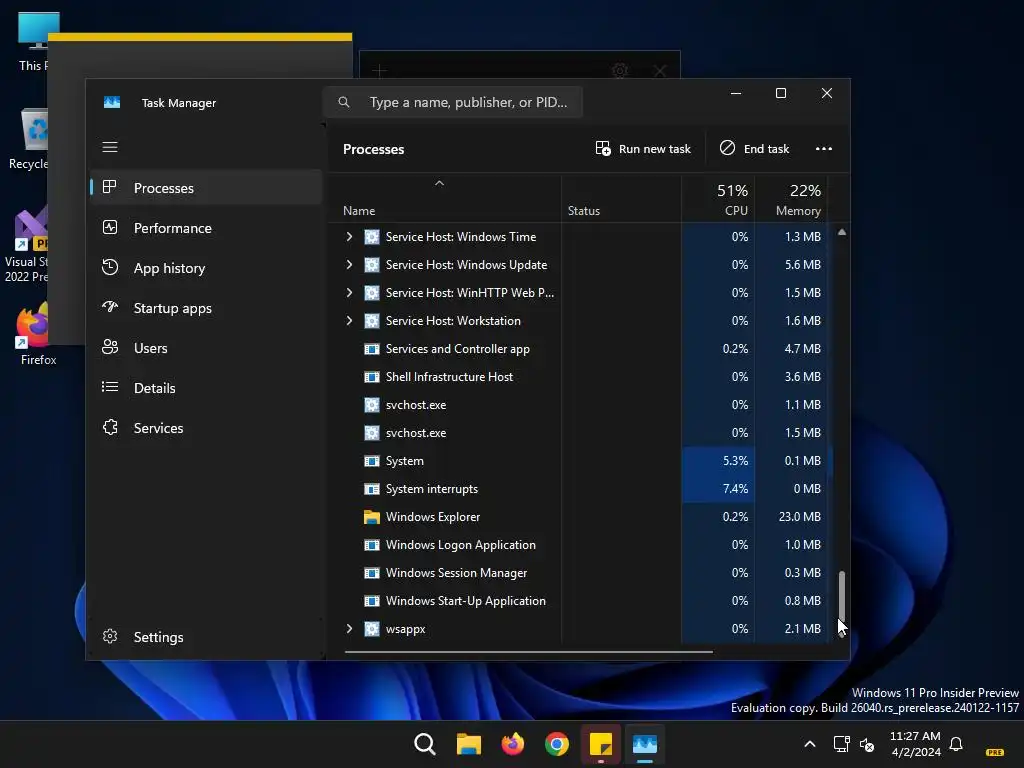The width and height of the screenshot is (1024, 768).
Task: Click the network display icon in system tray
Action: [842, 744]
